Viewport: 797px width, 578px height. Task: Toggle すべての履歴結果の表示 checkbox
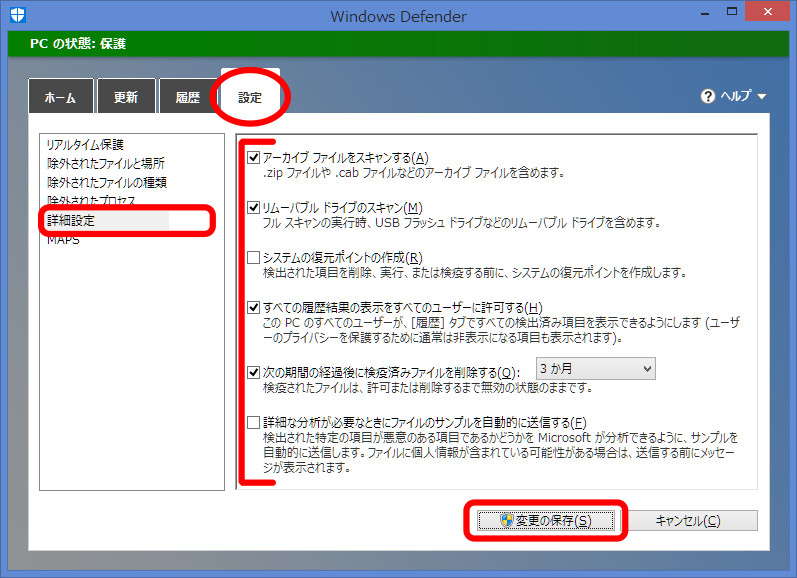click(253, 308)
